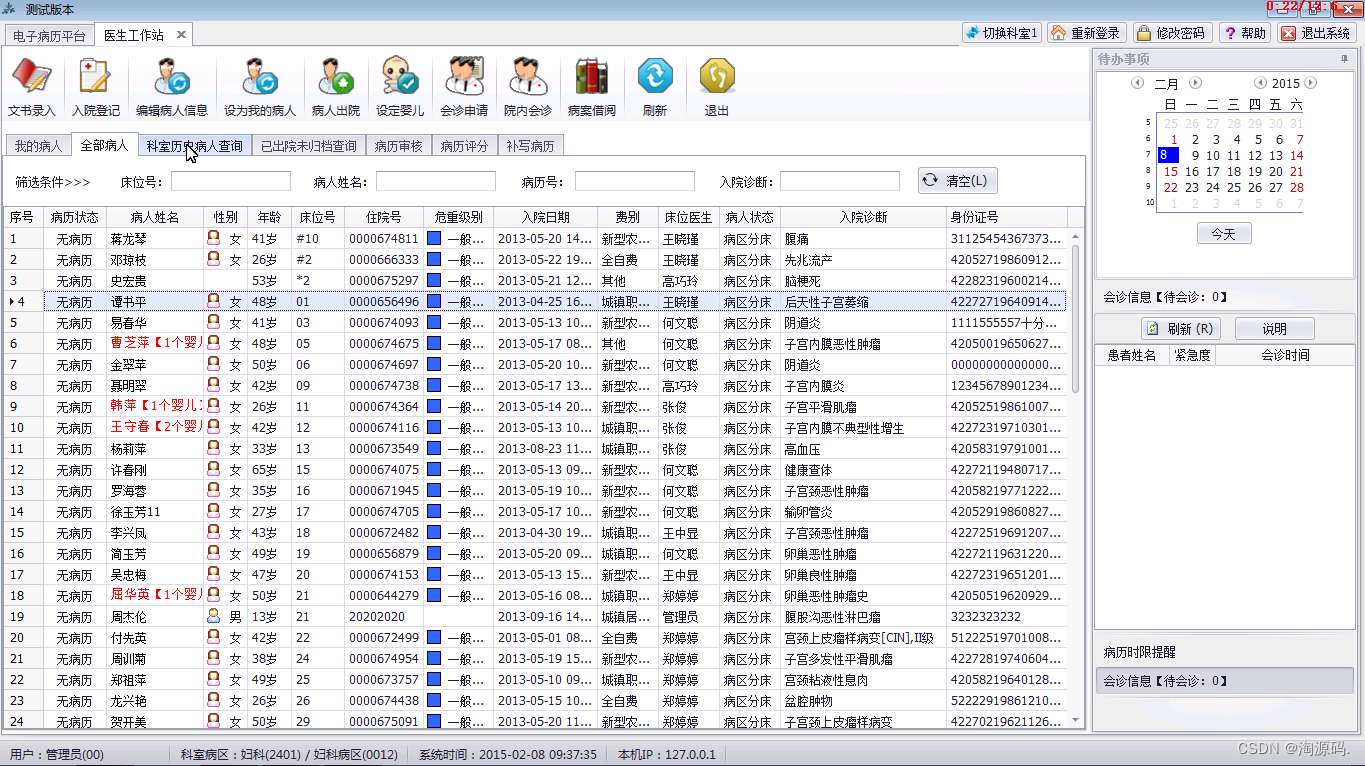
Task: Click 住院号 0000674075 cell
Action: click(384, 469)
